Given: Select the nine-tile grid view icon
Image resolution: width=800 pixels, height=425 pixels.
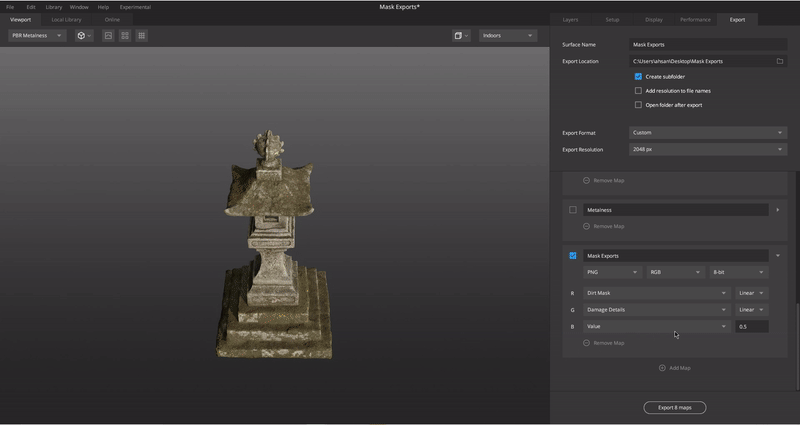Looking at the screenshot, I should 142,35.
